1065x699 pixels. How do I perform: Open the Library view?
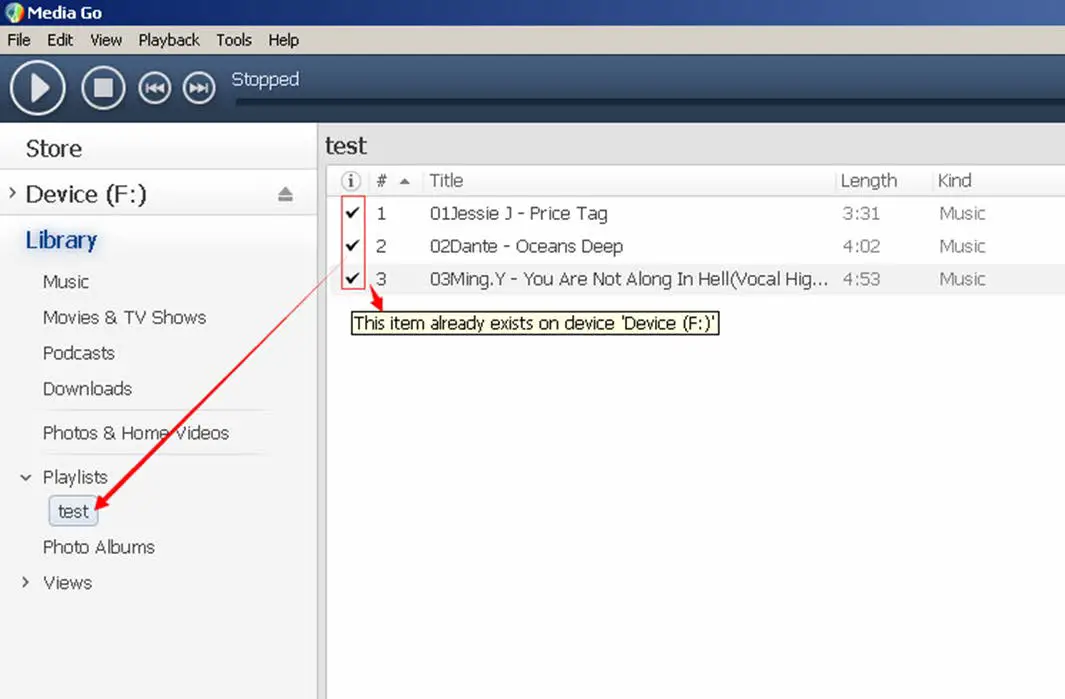tap(61, 240)
